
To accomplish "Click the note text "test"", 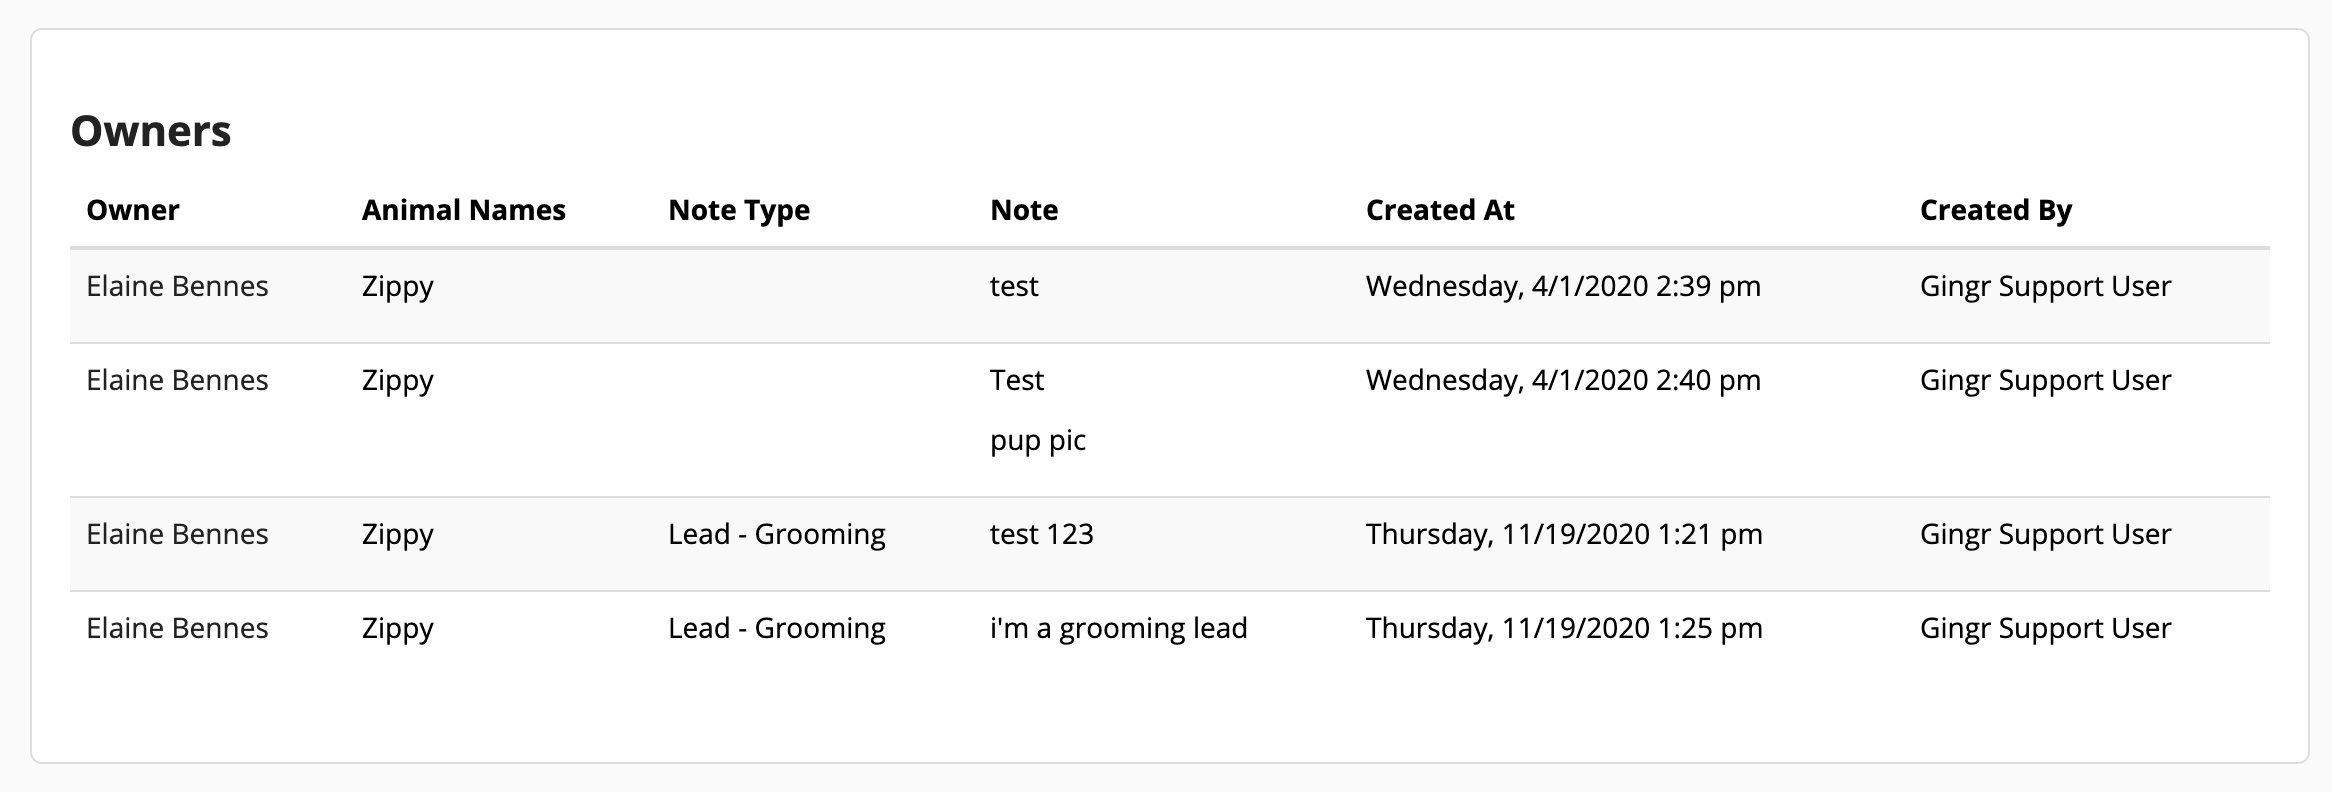I will tap(1014, 286).
